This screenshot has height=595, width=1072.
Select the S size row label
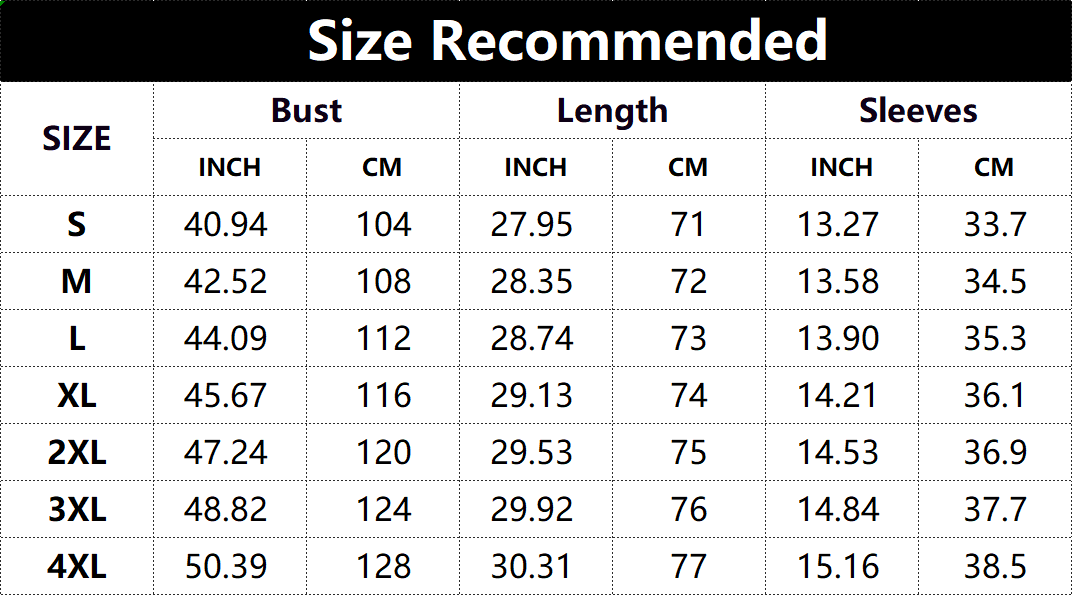(77, 225)
